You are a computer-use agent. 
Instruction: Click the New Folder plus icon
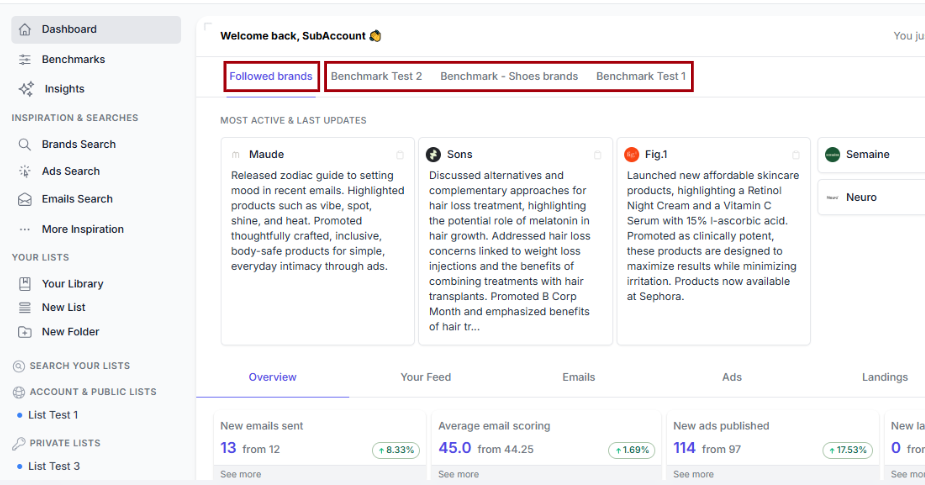click(x=25, y=332)
